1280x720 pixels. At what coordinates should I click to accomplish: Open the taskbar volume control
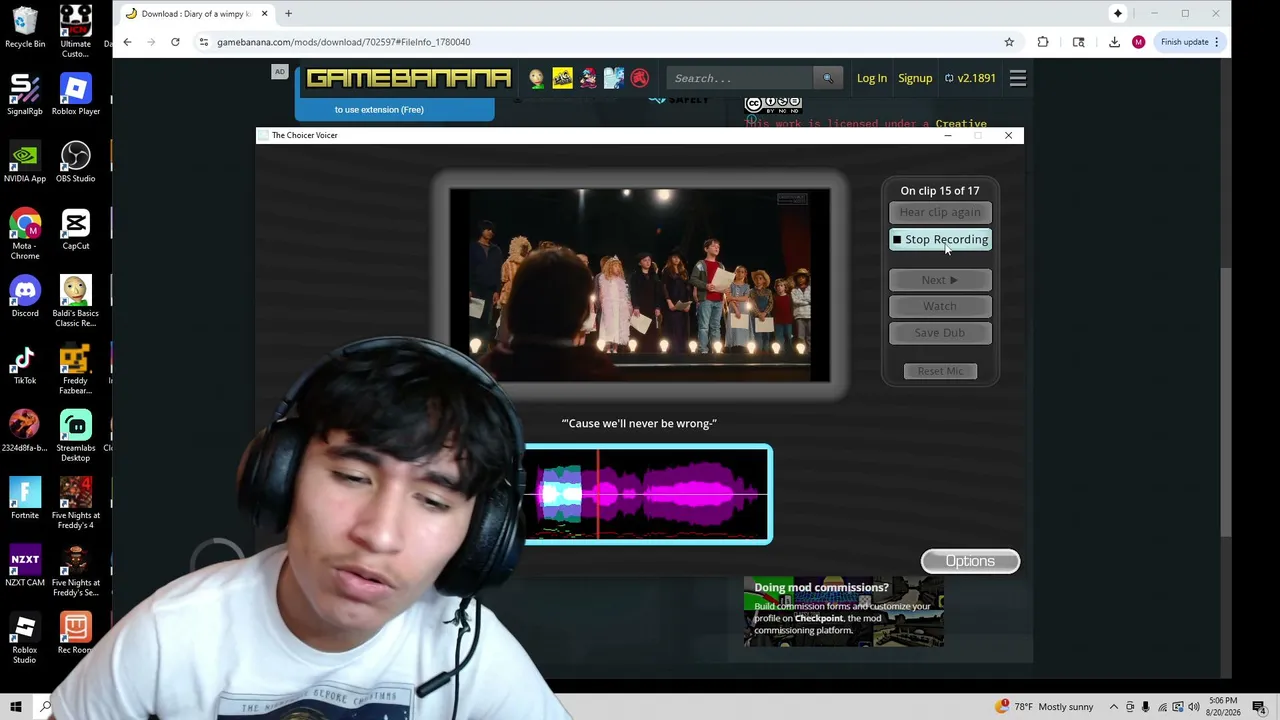1193,707
